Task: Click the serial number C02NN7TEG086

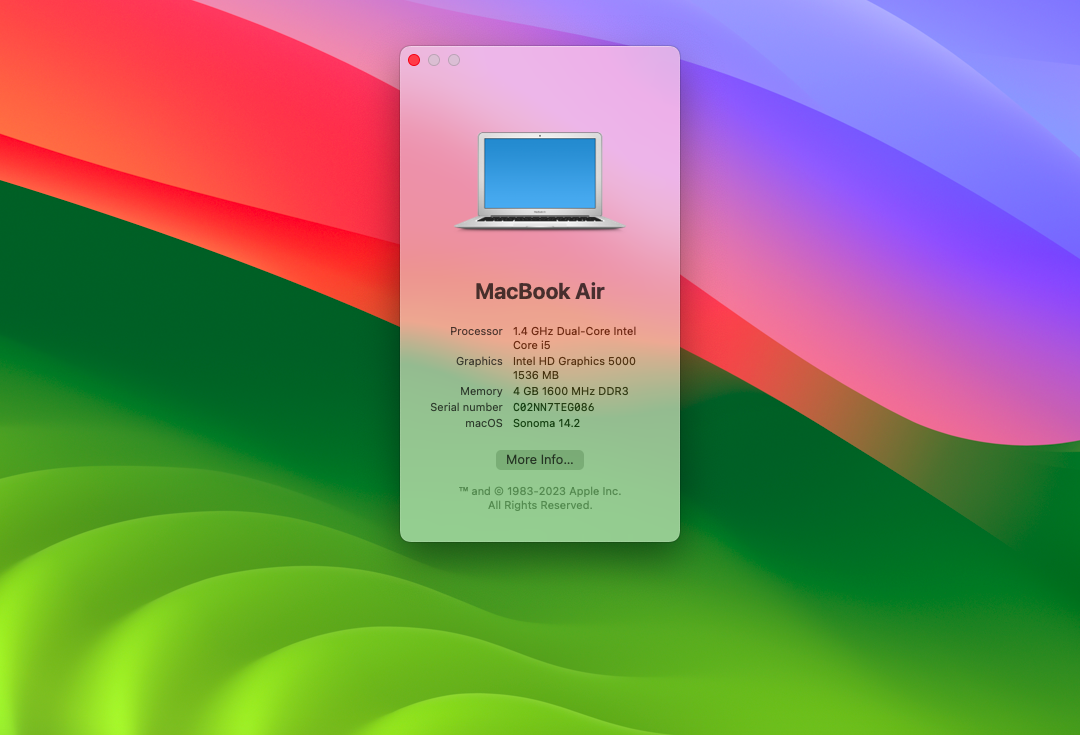Action: [x=553, y=407]
